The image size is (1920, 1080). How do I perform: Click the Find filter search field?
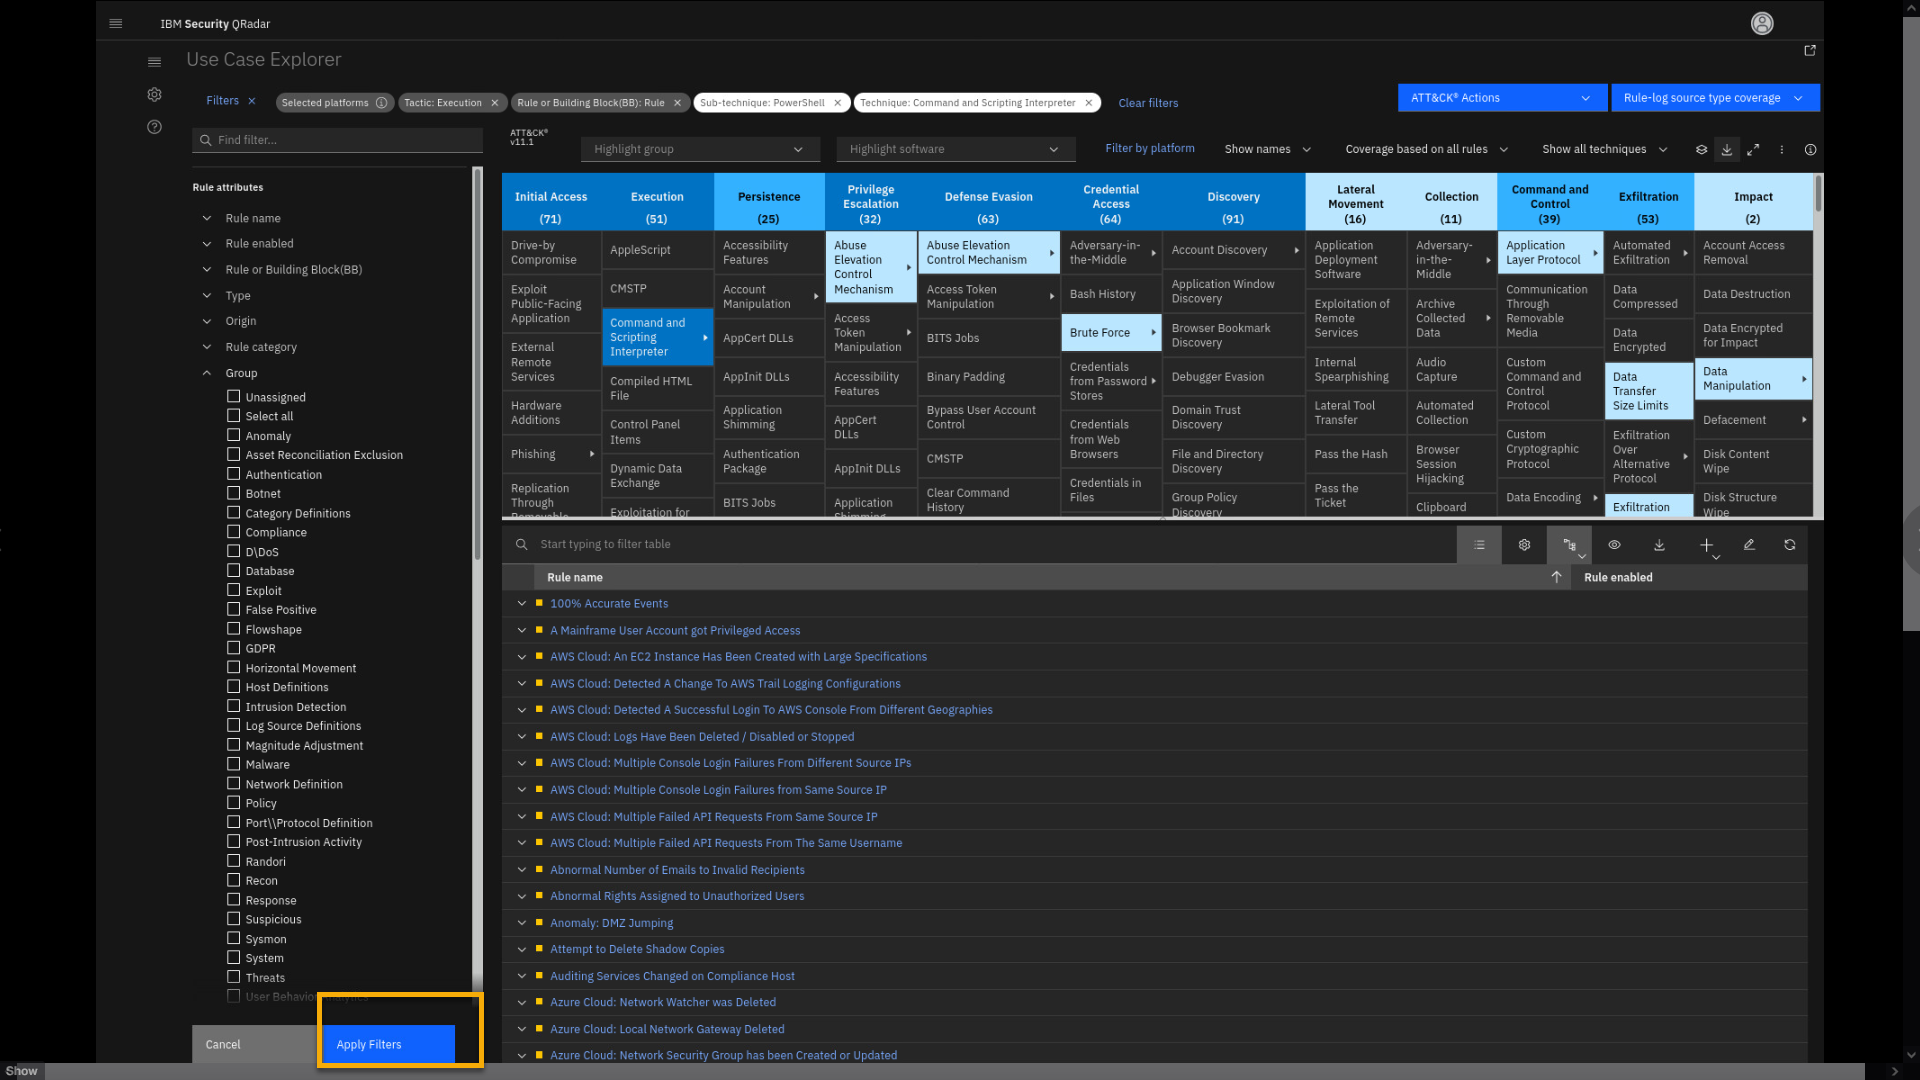point(340,140)
